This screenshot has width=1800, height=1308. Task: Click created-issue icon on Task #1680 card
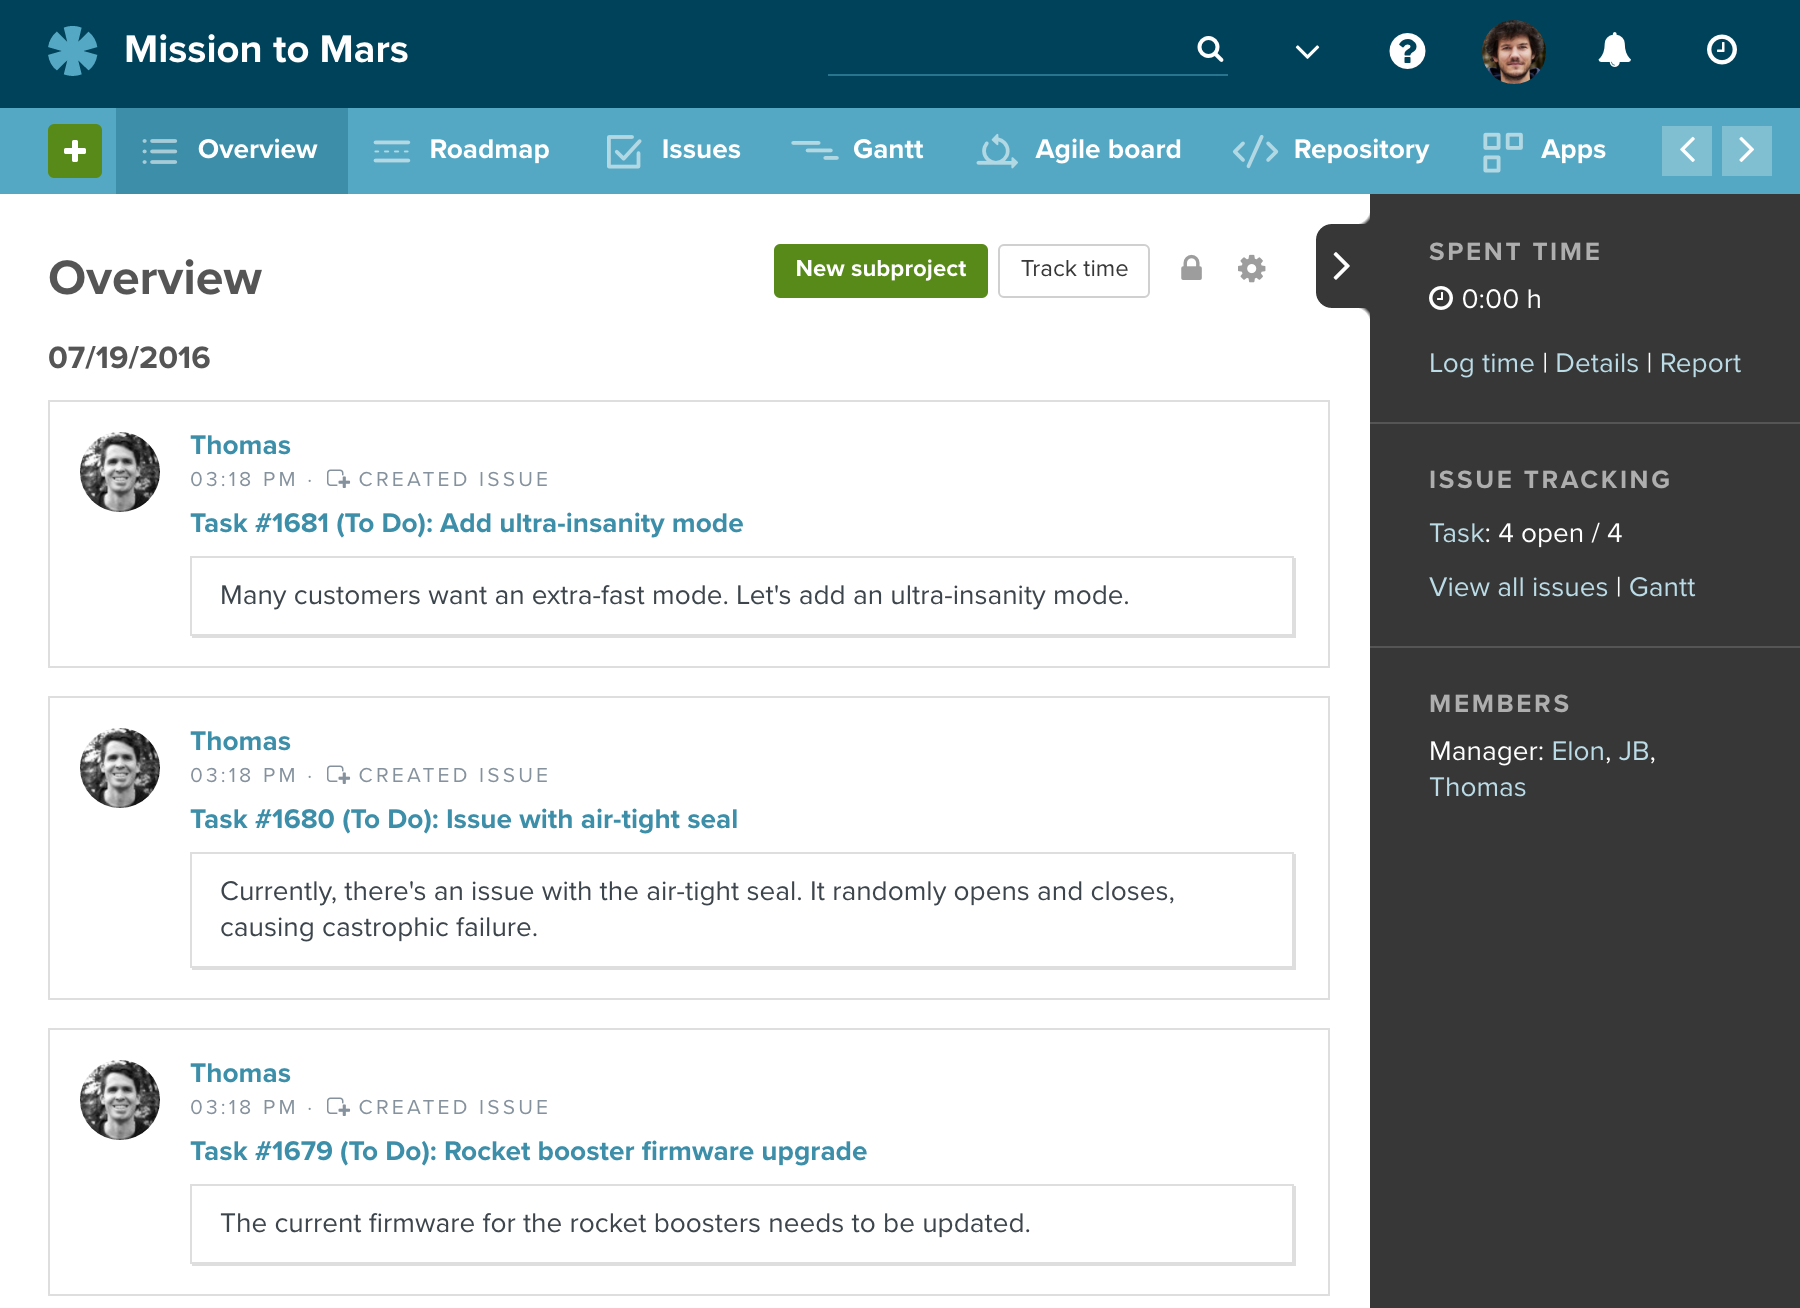click(x=338, y=775)
